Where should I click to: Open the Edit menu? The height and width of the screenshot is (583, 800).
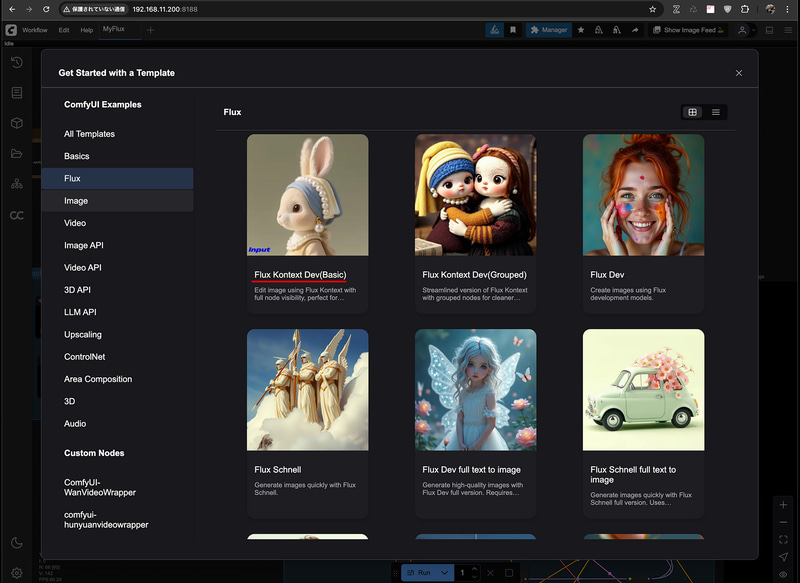click(x=64, y=30)
